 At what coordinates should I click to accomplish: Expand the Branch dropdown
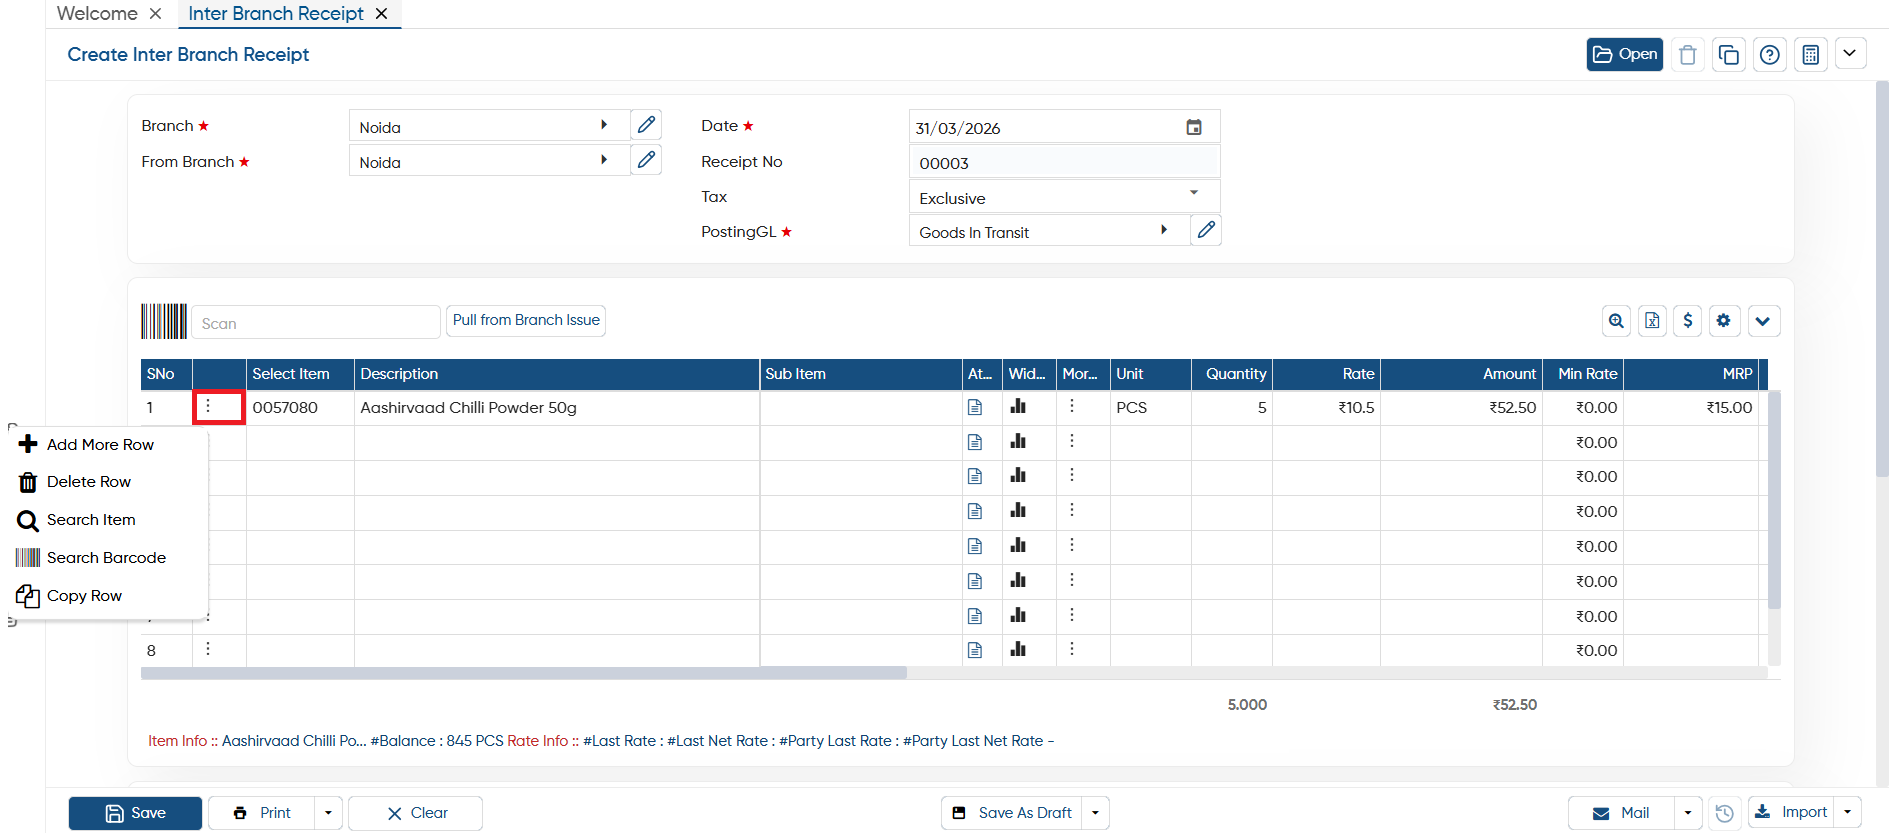point(604,125)
